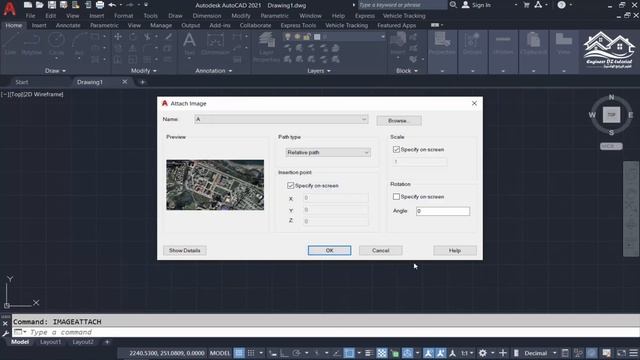
Task: Close the Attach Image dialog
Action: (474, 103)
